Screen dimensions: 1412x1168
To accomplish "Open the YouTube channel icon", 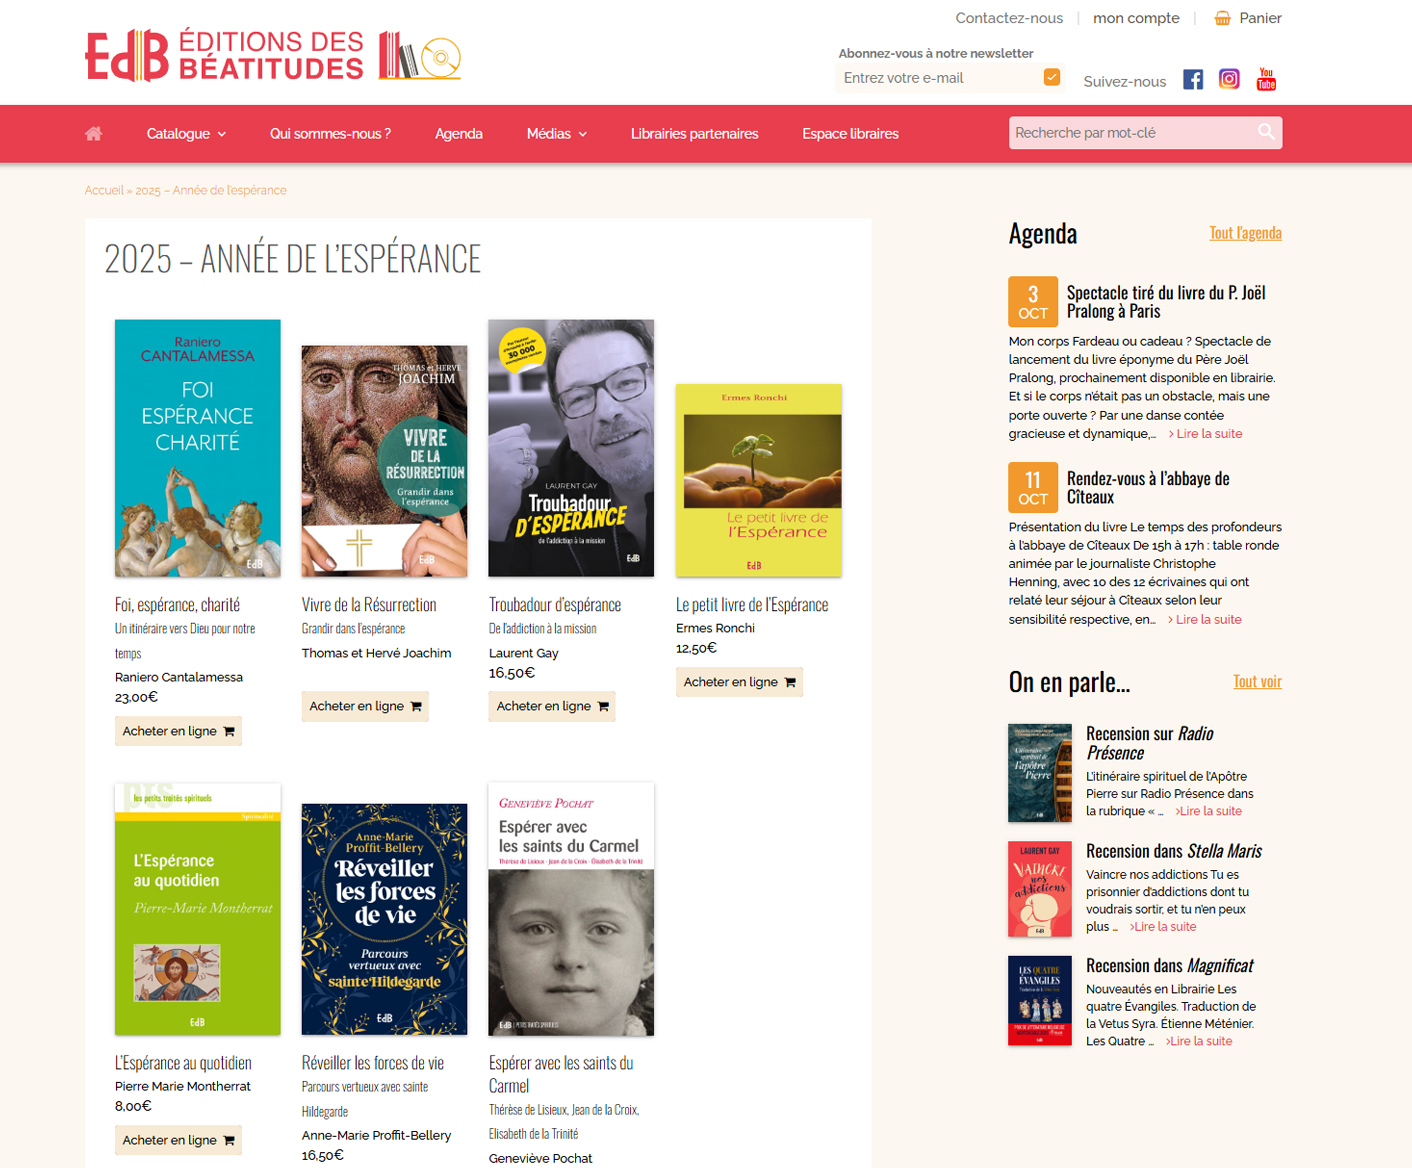I will point(1266,79).
